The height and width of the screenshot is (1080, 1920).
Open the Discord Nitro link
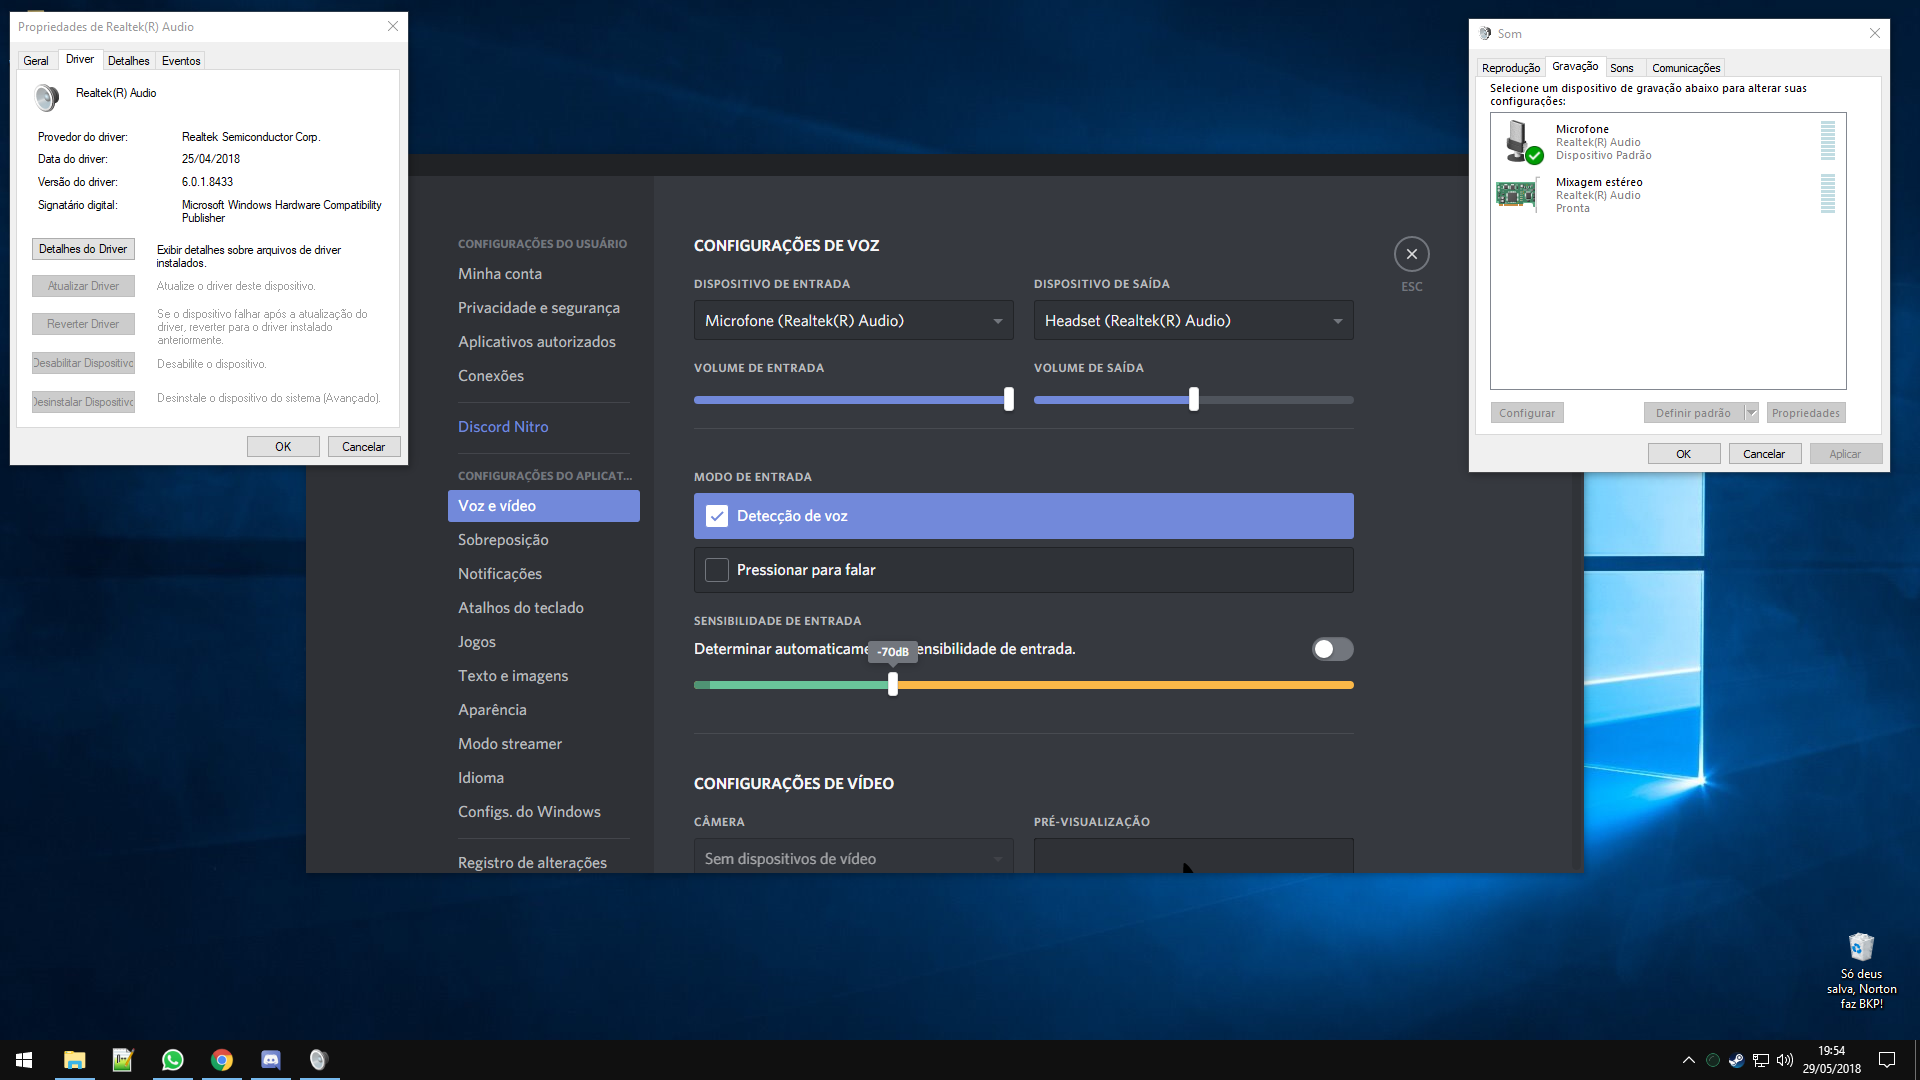(543, 427)
